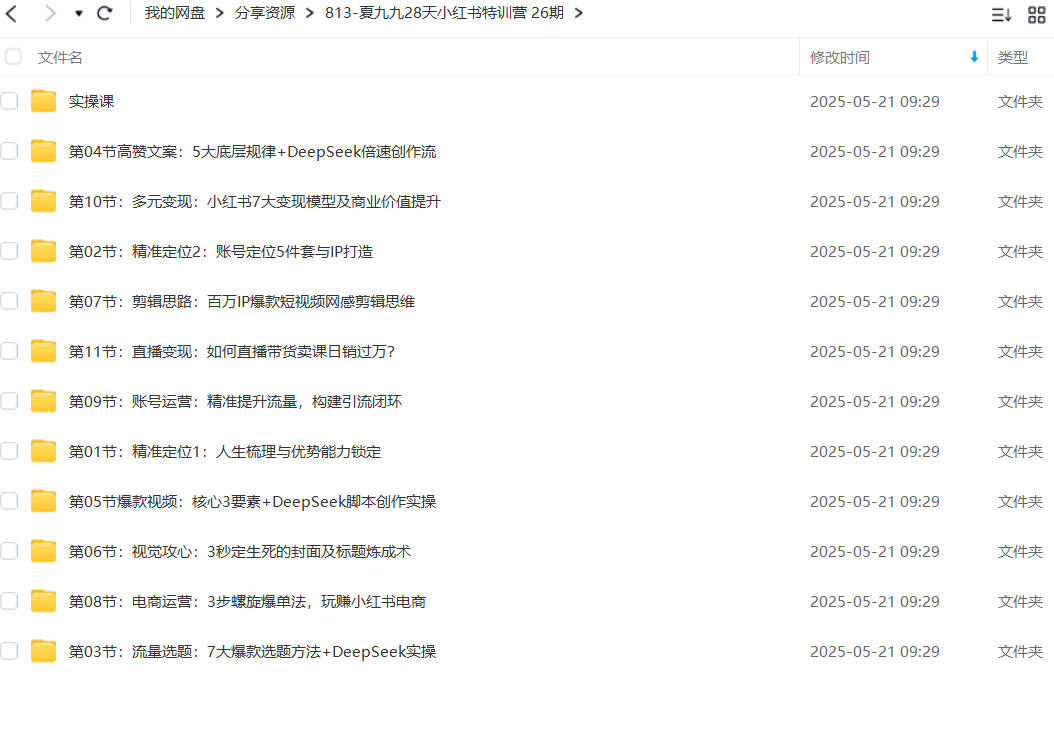Navigate to 我的网盘 breadcrumb

[175, 13]
